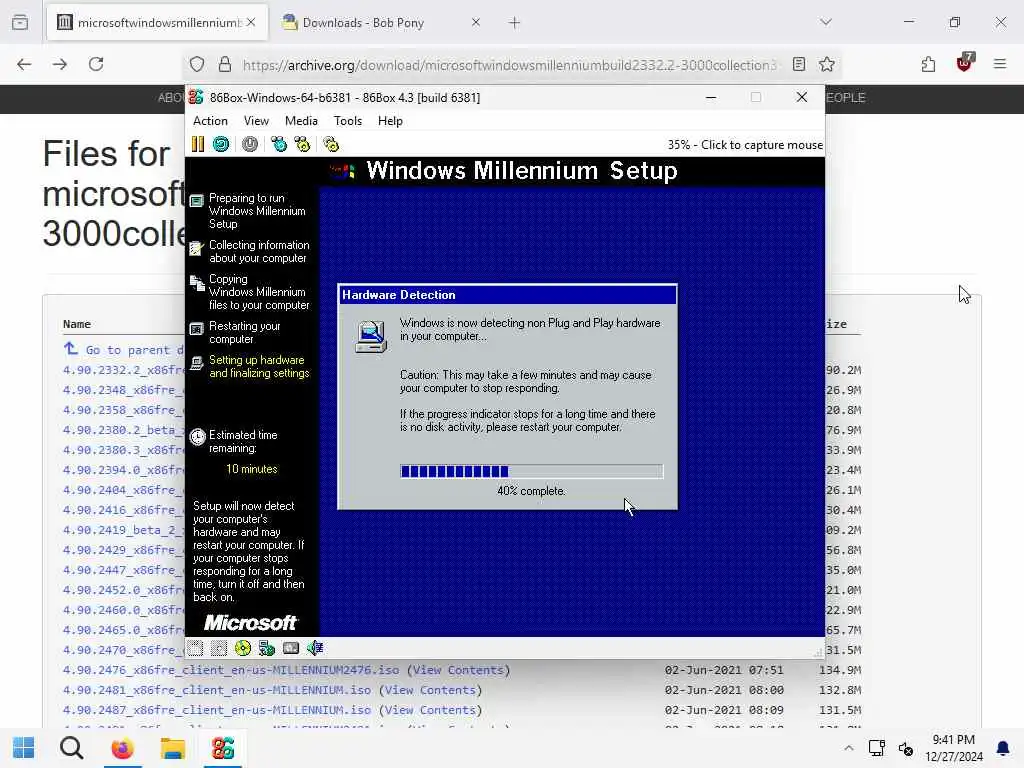Open a new browser tab
Screen dimensions: 1024x768
pyautogui.click(x=515, y=23)
